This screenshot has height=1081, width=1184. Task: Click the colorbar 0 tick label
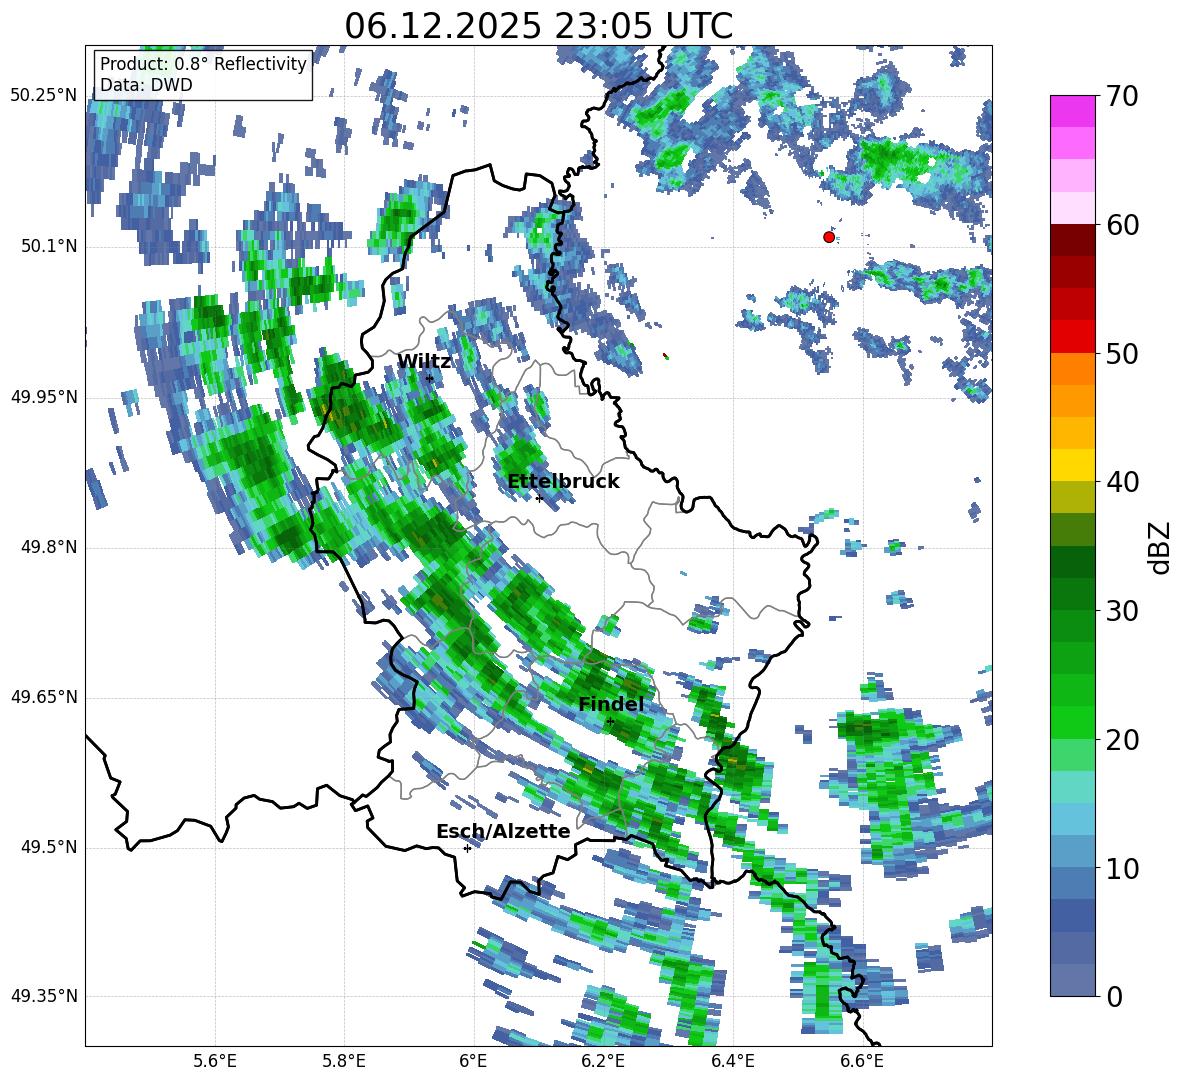coord(1114,996)
